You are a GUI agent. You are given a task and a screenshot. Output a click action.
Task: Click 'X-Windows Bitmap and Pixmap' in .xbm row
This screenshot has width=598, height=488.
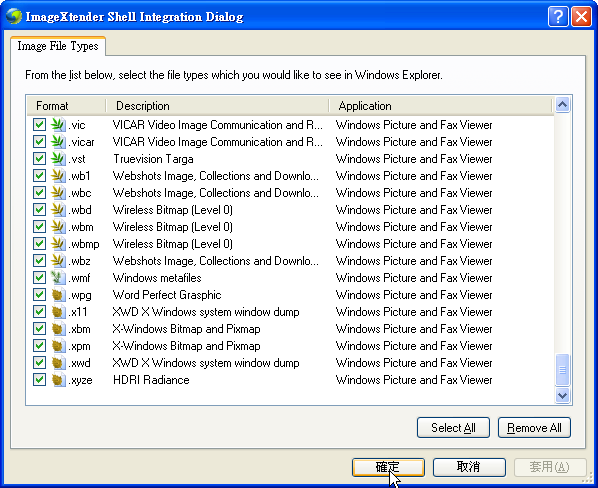(x=186, y=329)
